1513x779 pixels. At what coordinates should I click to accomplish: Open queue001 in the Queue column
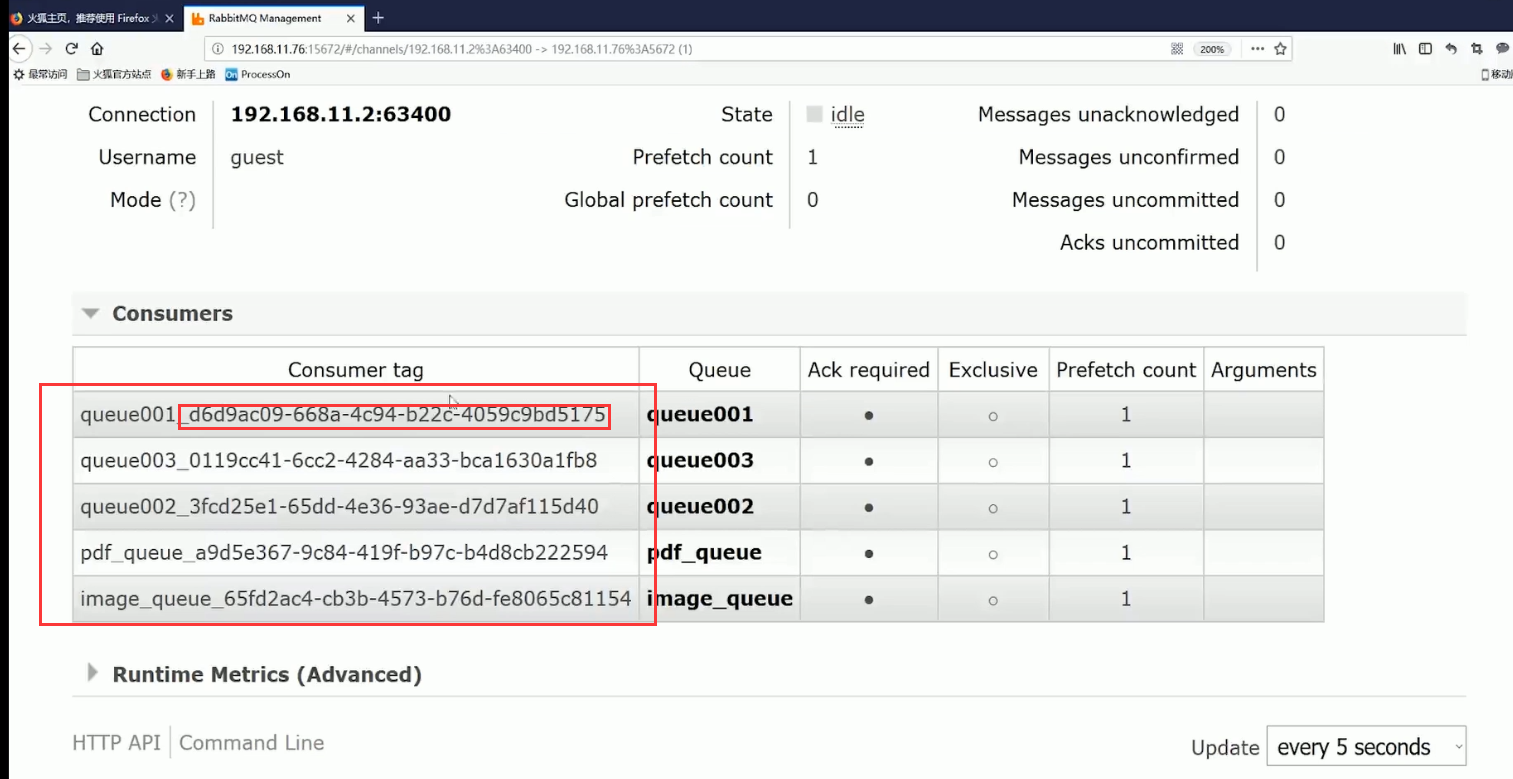coord(700,415)
